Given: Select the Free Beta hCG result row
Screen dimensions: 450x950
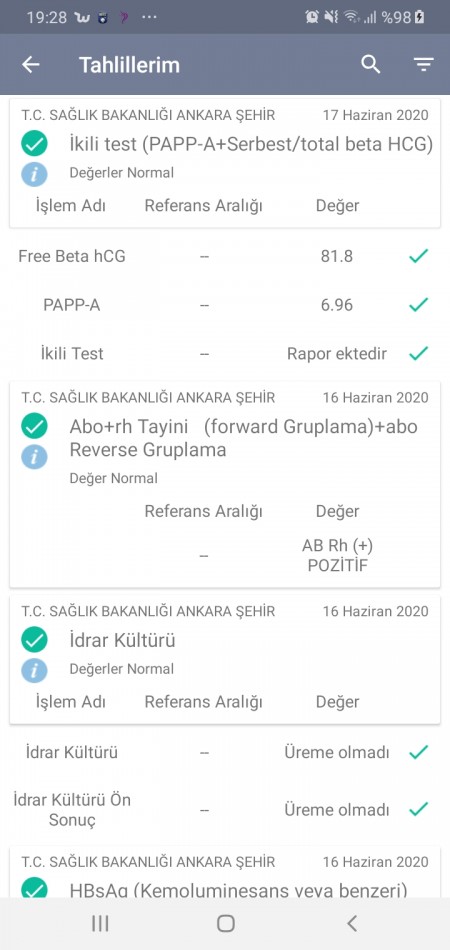Looking at the screenshot, I should [x=225, y=256].
